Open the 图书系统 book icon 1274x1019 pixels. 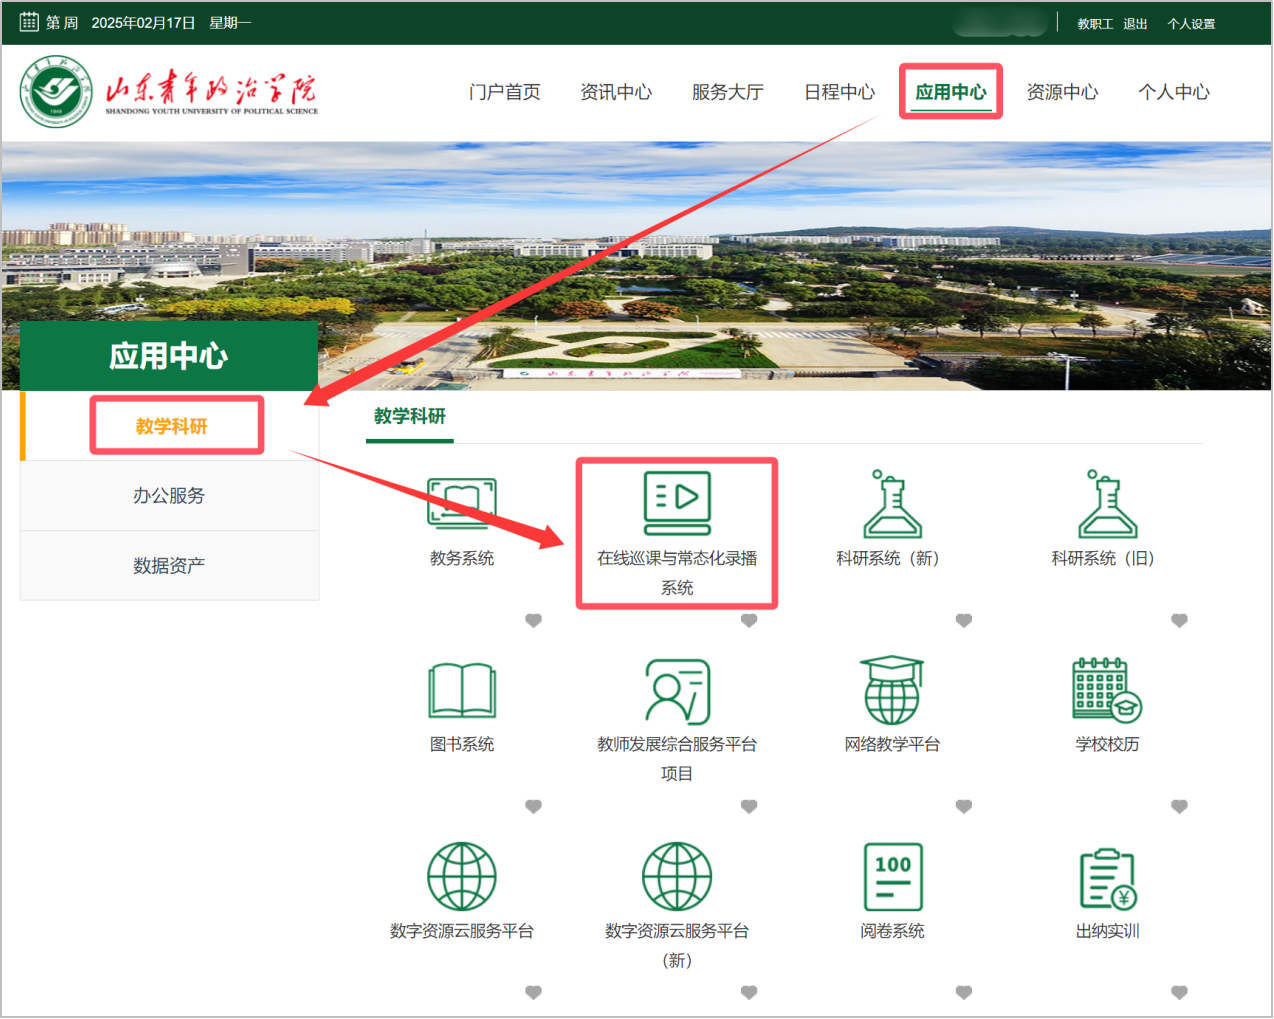pyautogui.click(x=461, y=690)
